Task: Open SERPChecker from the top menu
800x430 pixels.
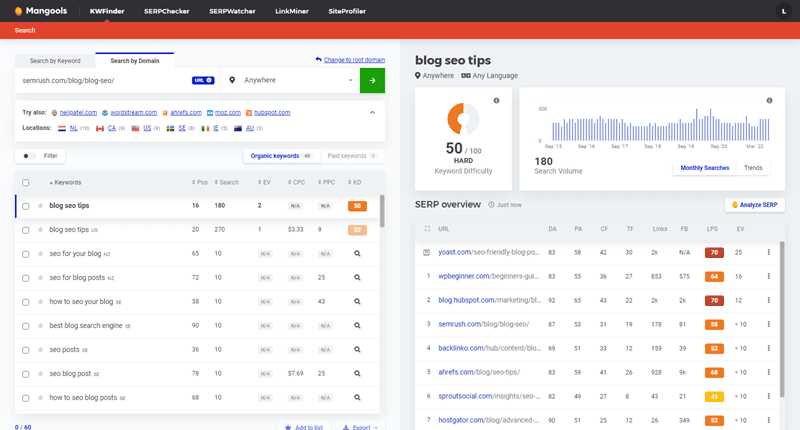Action: pyautogui.click(x=166, y=11)
